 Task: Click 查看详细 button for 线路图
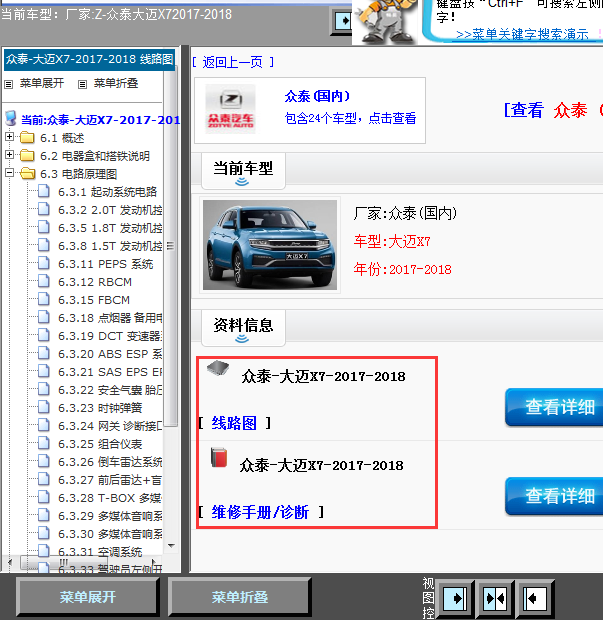tap(554, 407)
